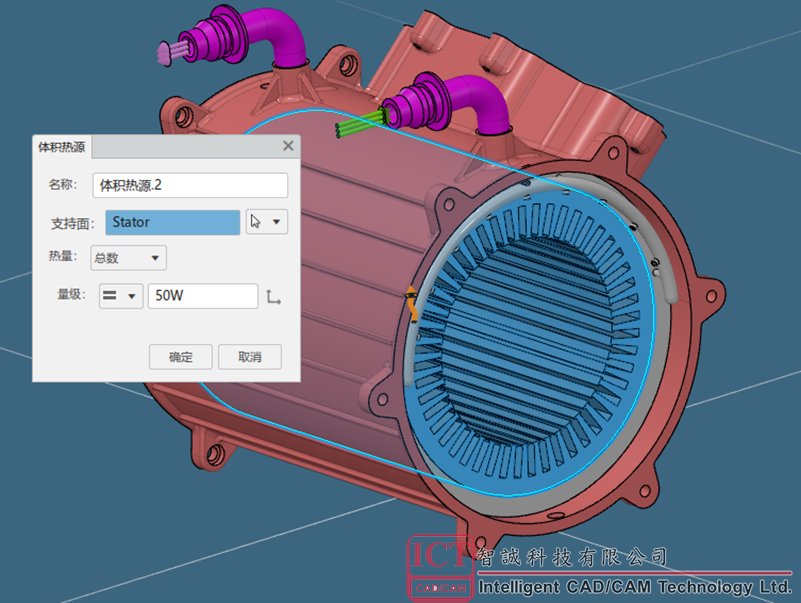Open the 热量 总数 dropdown
801x603 pixels.
tap(128, 258)
